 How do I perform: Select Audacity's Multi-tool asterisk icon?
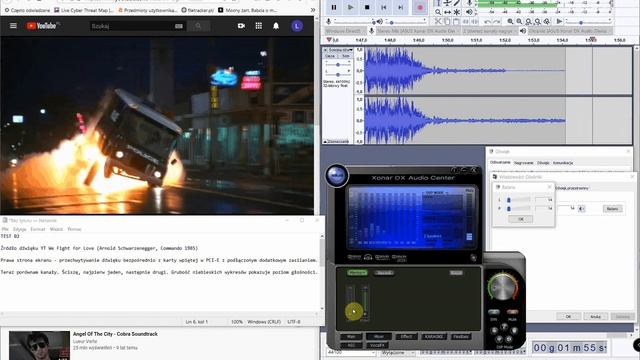point(457,12)
